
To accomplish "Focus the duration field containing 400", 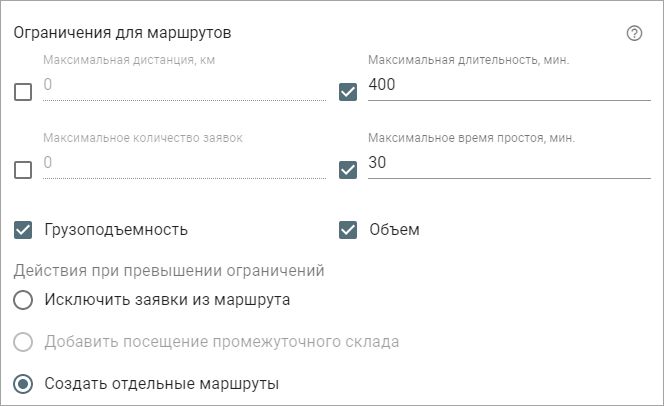I will [509, 85].
